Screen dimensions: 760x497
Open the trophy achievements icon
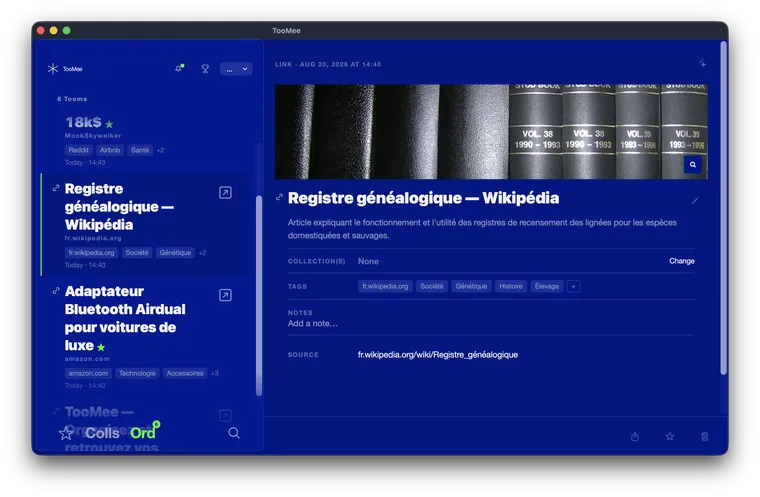(205, 69)
